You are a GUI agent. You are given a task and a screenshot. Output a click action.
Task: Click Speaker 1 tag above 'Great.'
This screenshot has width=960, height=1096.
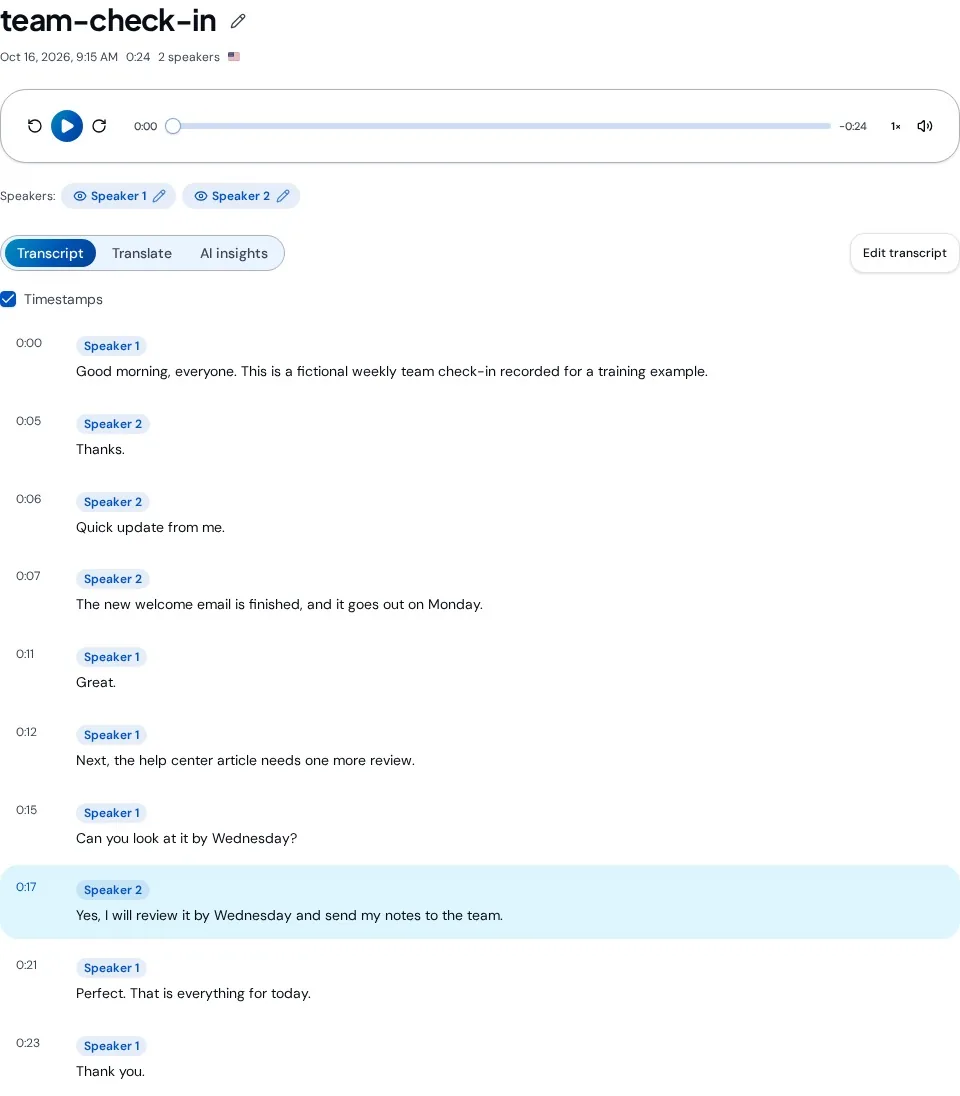coord(112,657)
